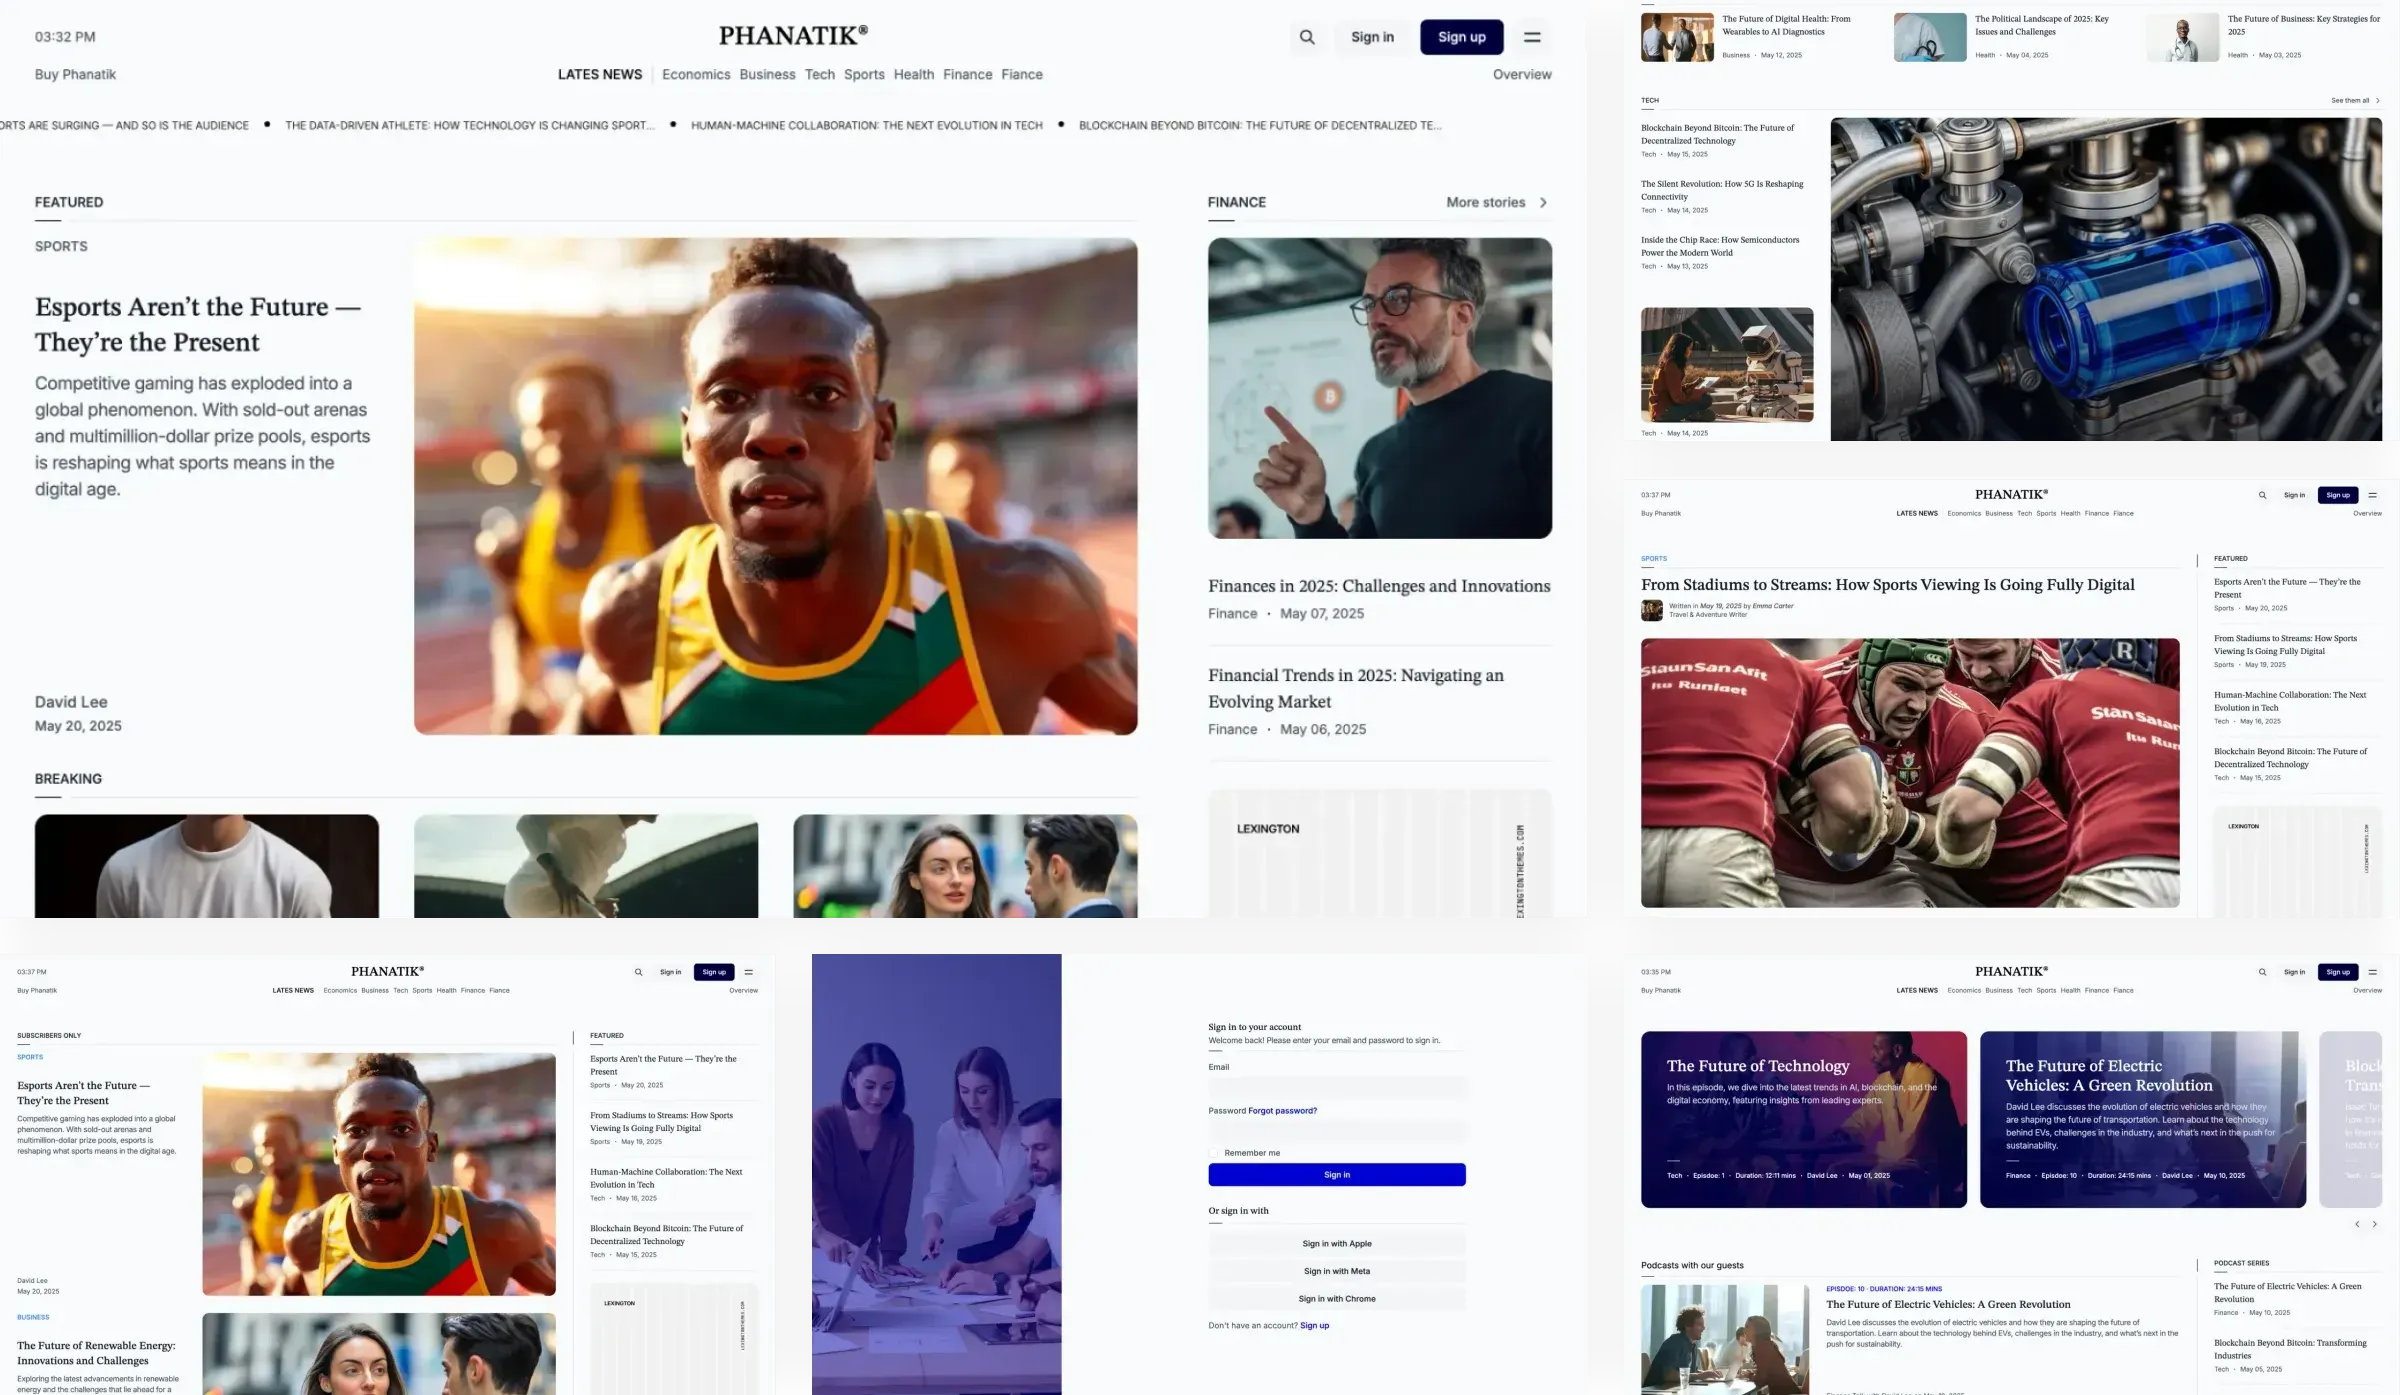Open Health in the large homepage nav
The image size is (2400, 1395).
coord(914,75)
